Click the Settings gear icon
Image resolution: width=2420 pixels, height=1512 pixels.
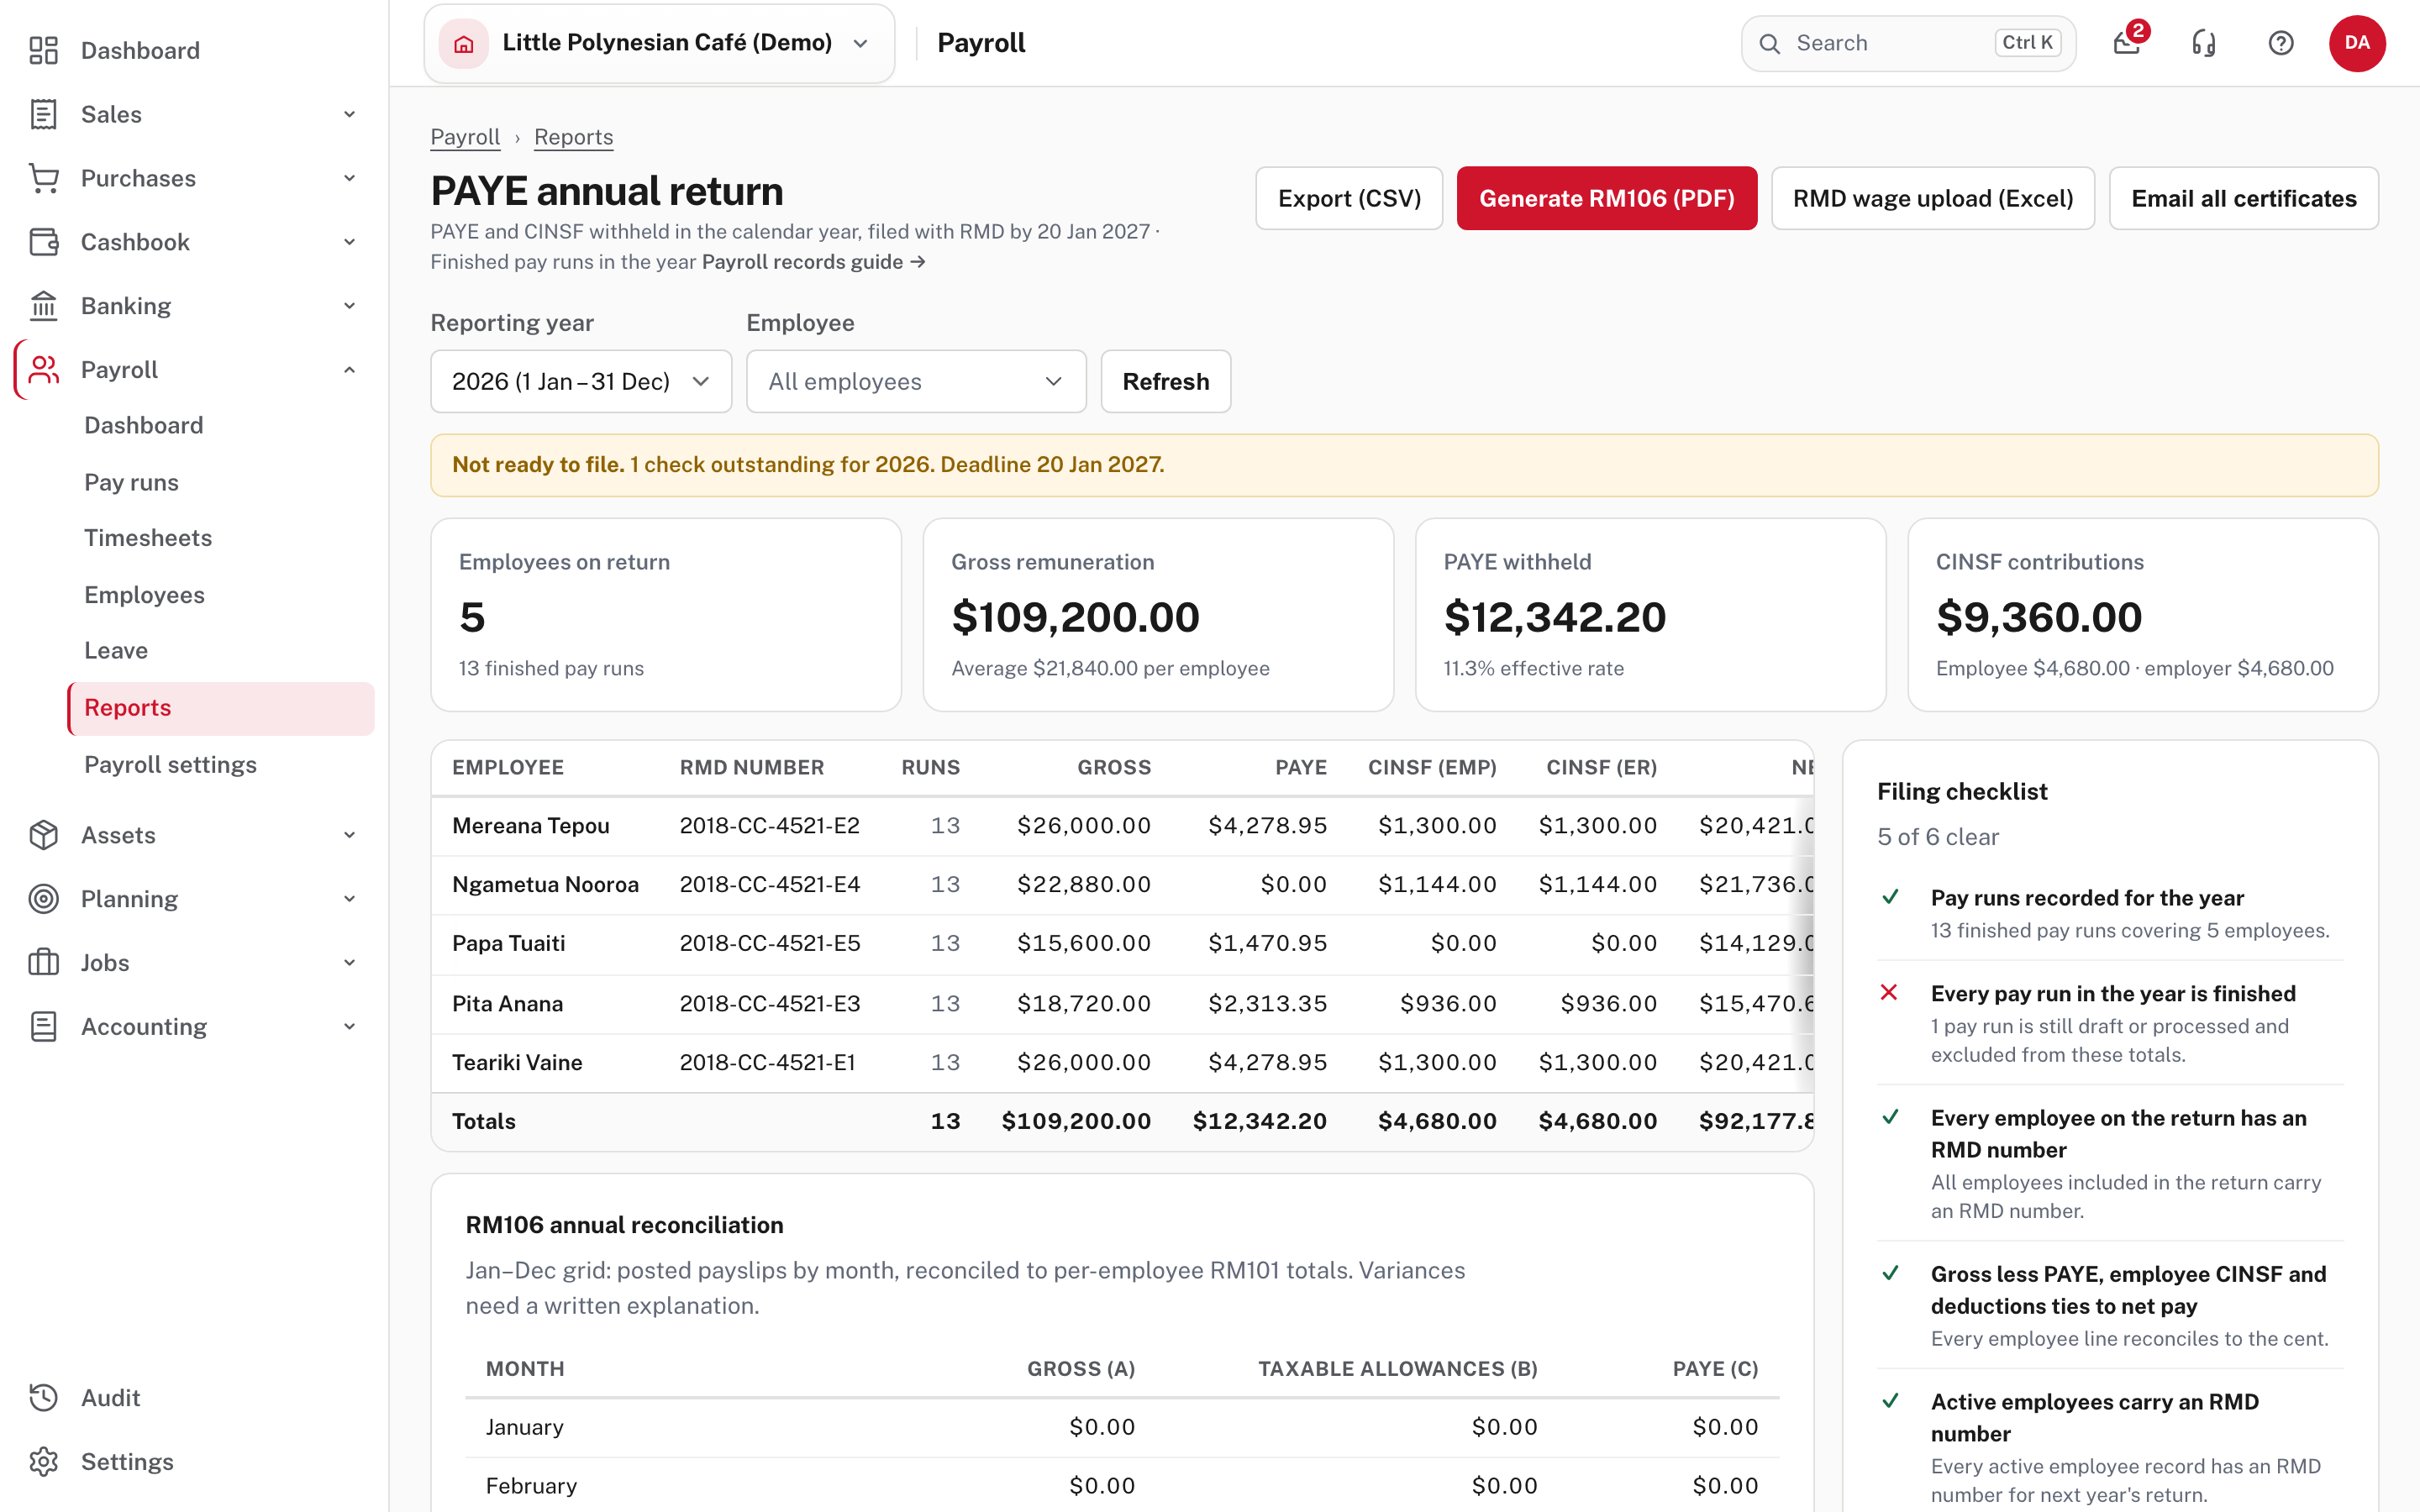[43, 1462]
